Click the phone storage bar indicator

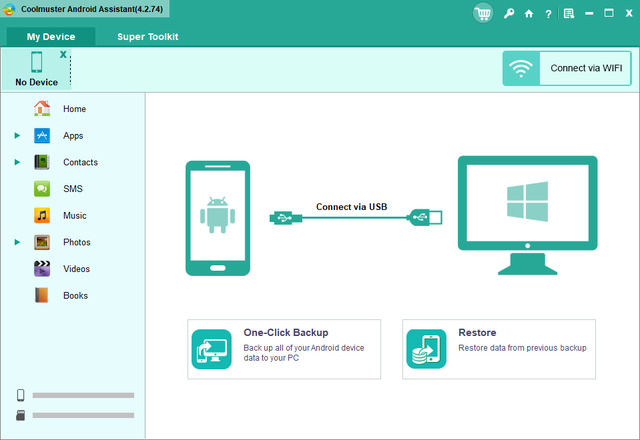pyautogui.click(x=82, y=395)
